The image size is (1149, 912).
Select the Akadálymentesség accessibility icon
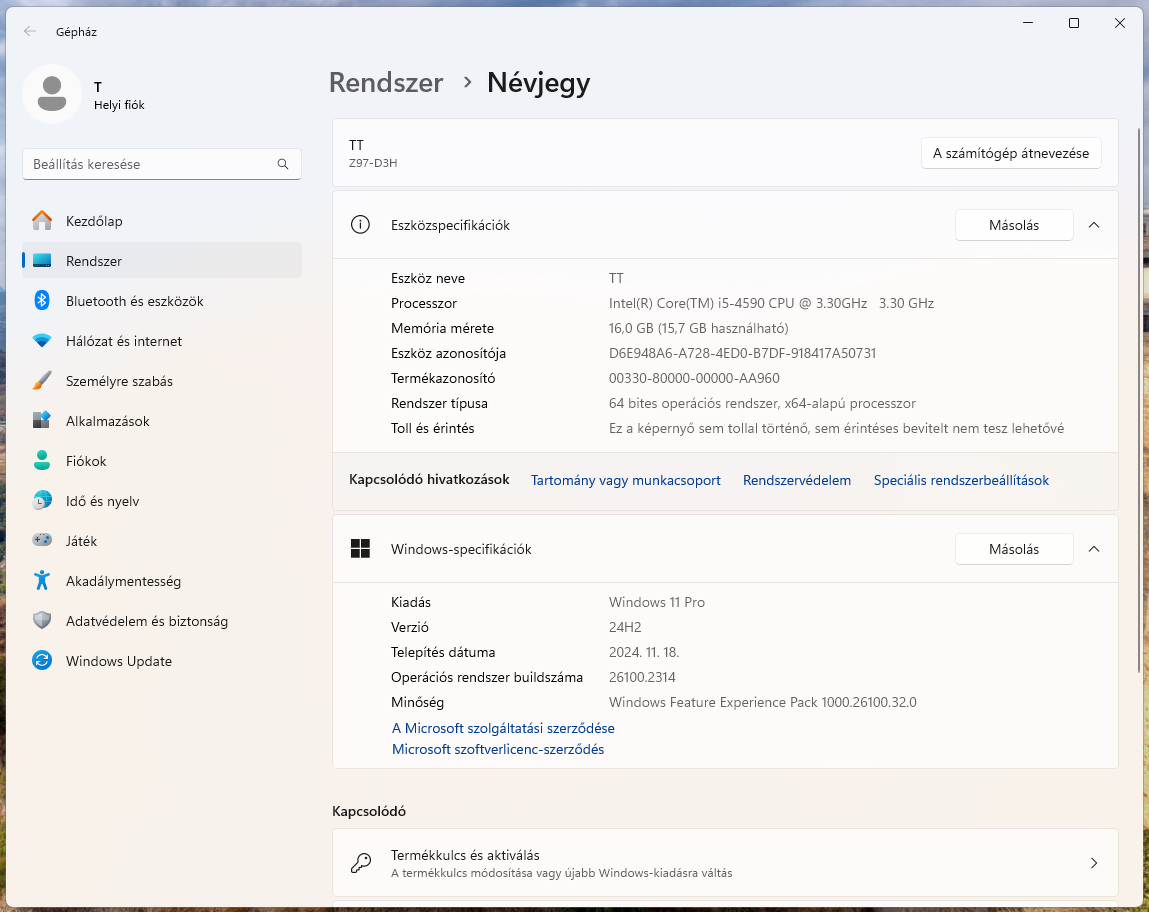click(x=42, y=581)
